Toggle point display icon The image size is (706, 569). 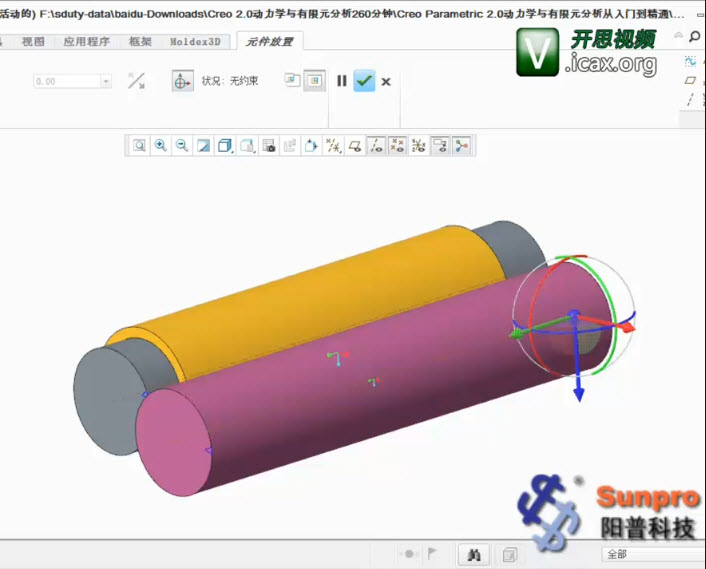click(x=398, y=145)
